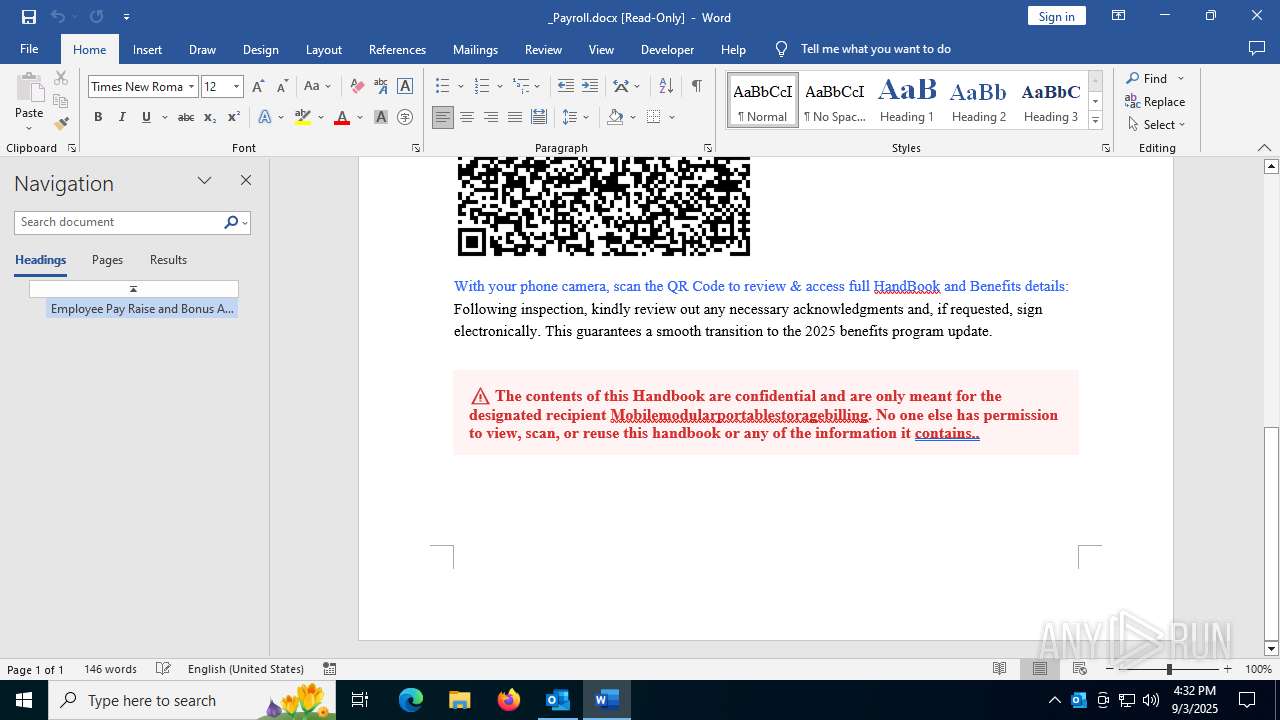Apply the No Spacing style
The width and height of the screenshot is (1280, 720).
(x=835, y=100)
